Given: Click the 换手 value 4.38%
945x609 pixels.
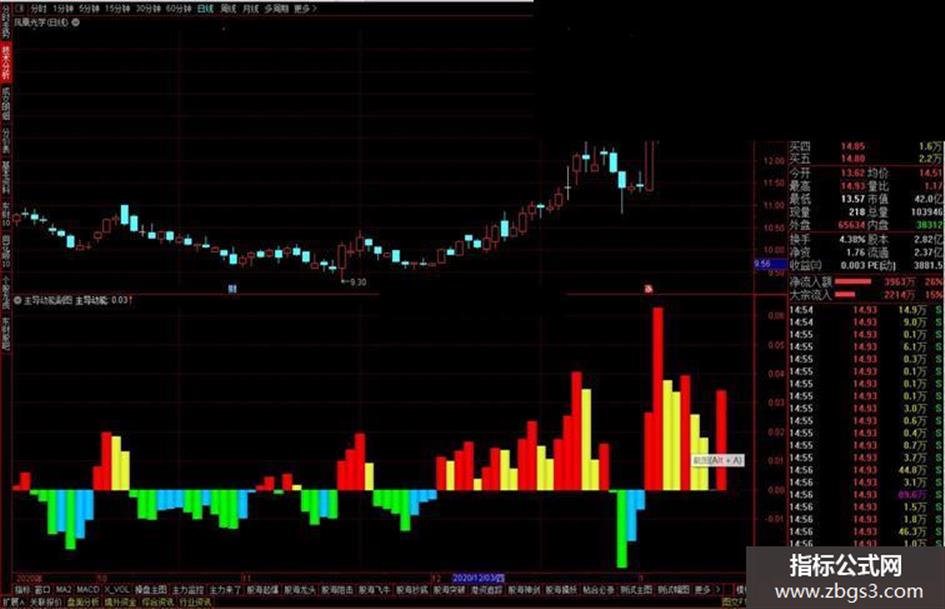Looking at the screenshot, I should point(852,239).
